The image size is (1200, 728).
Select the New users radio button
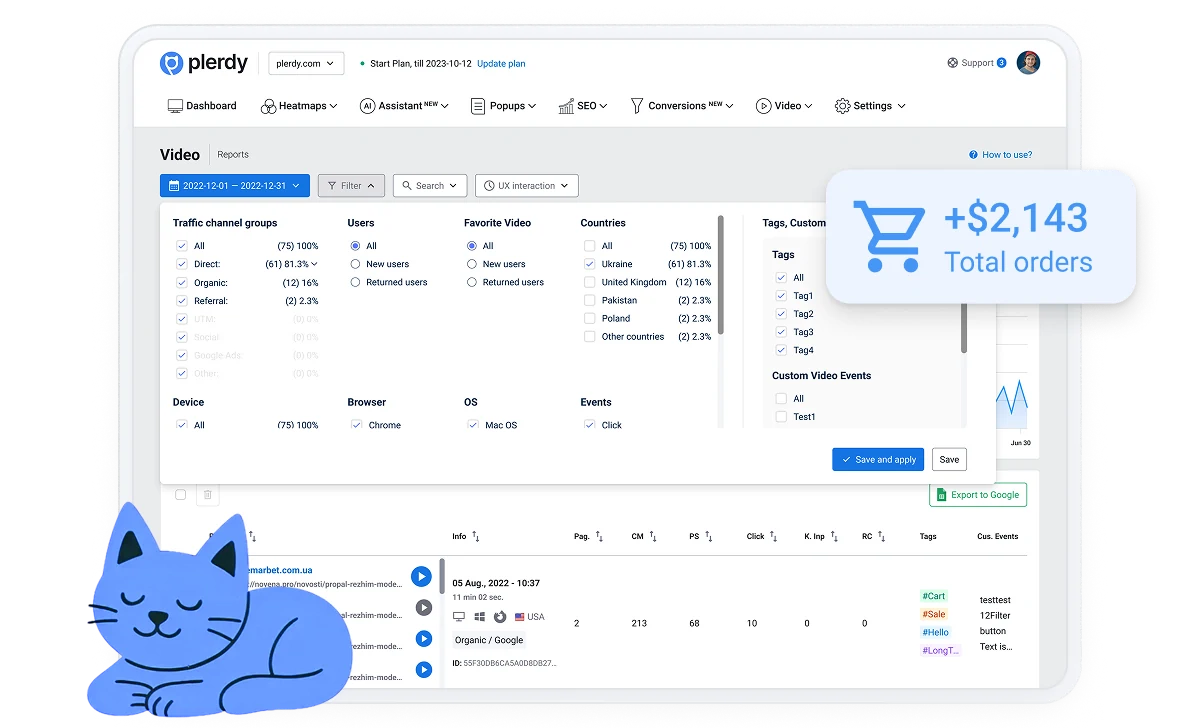(354, 264)
